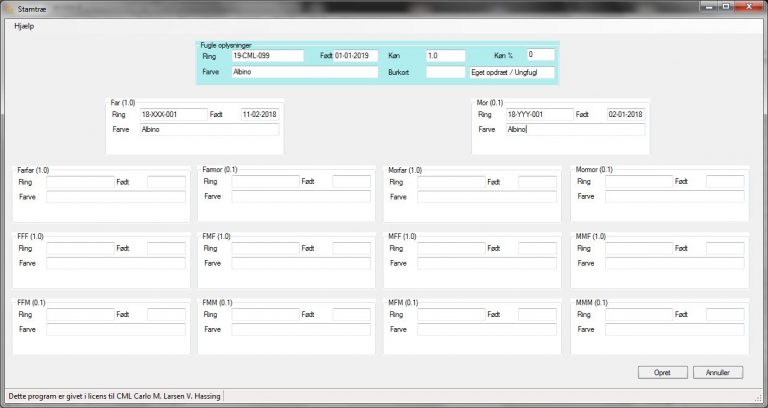
Task: Click the Far Født field 11-02-2018
Action: pyautogui.click(x=260, y=115)
